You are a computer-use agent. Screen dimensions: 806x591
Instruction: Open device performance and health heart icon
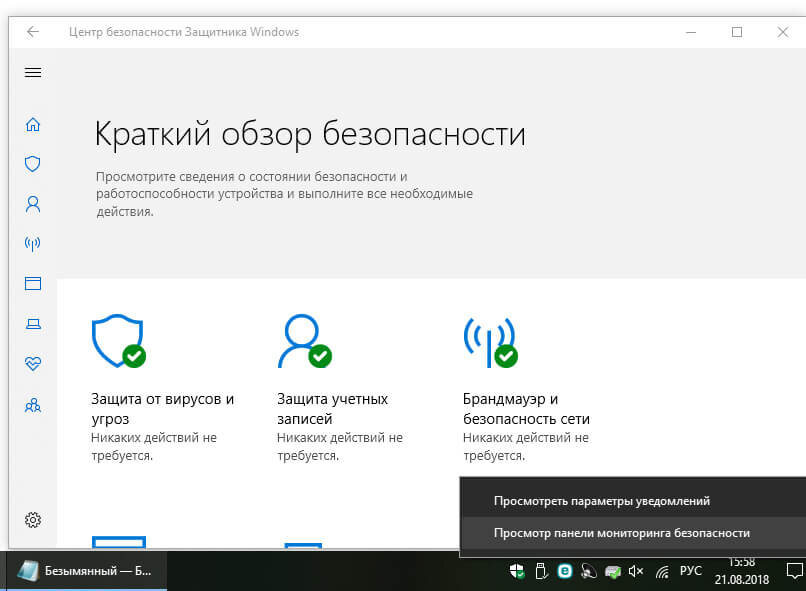(33, 364)
